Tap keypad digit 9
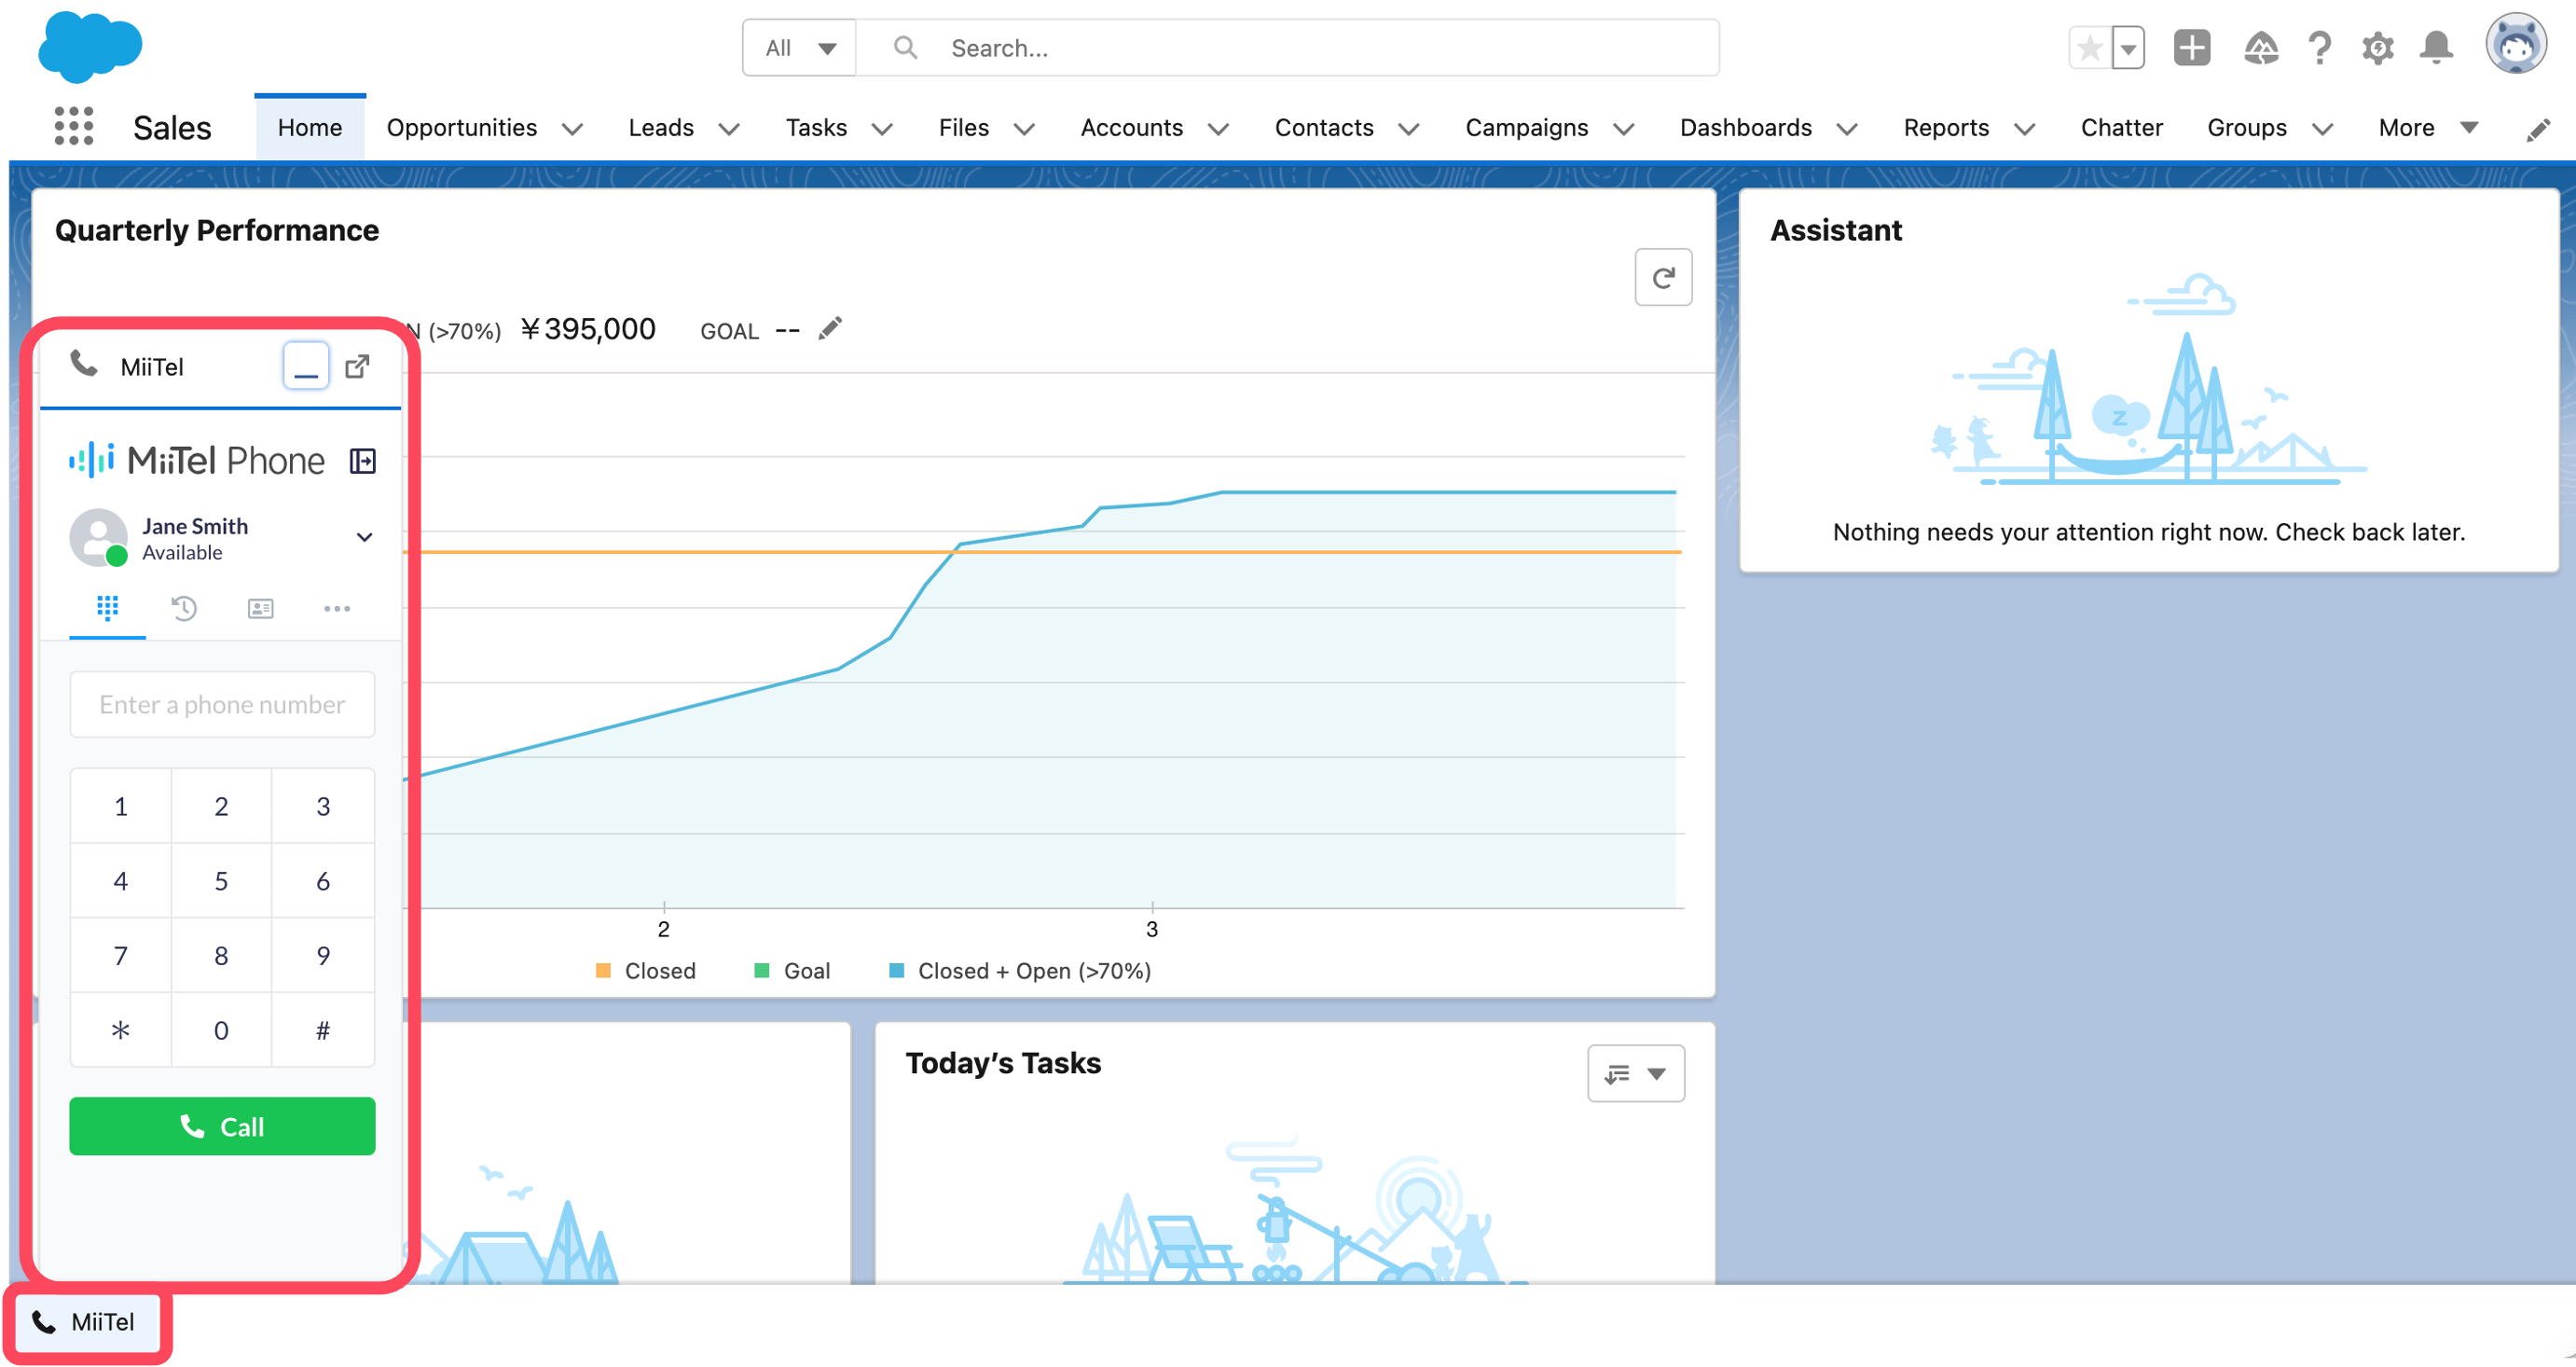The height and width of the screenshot is (1367, 2576). click(323, 955)
